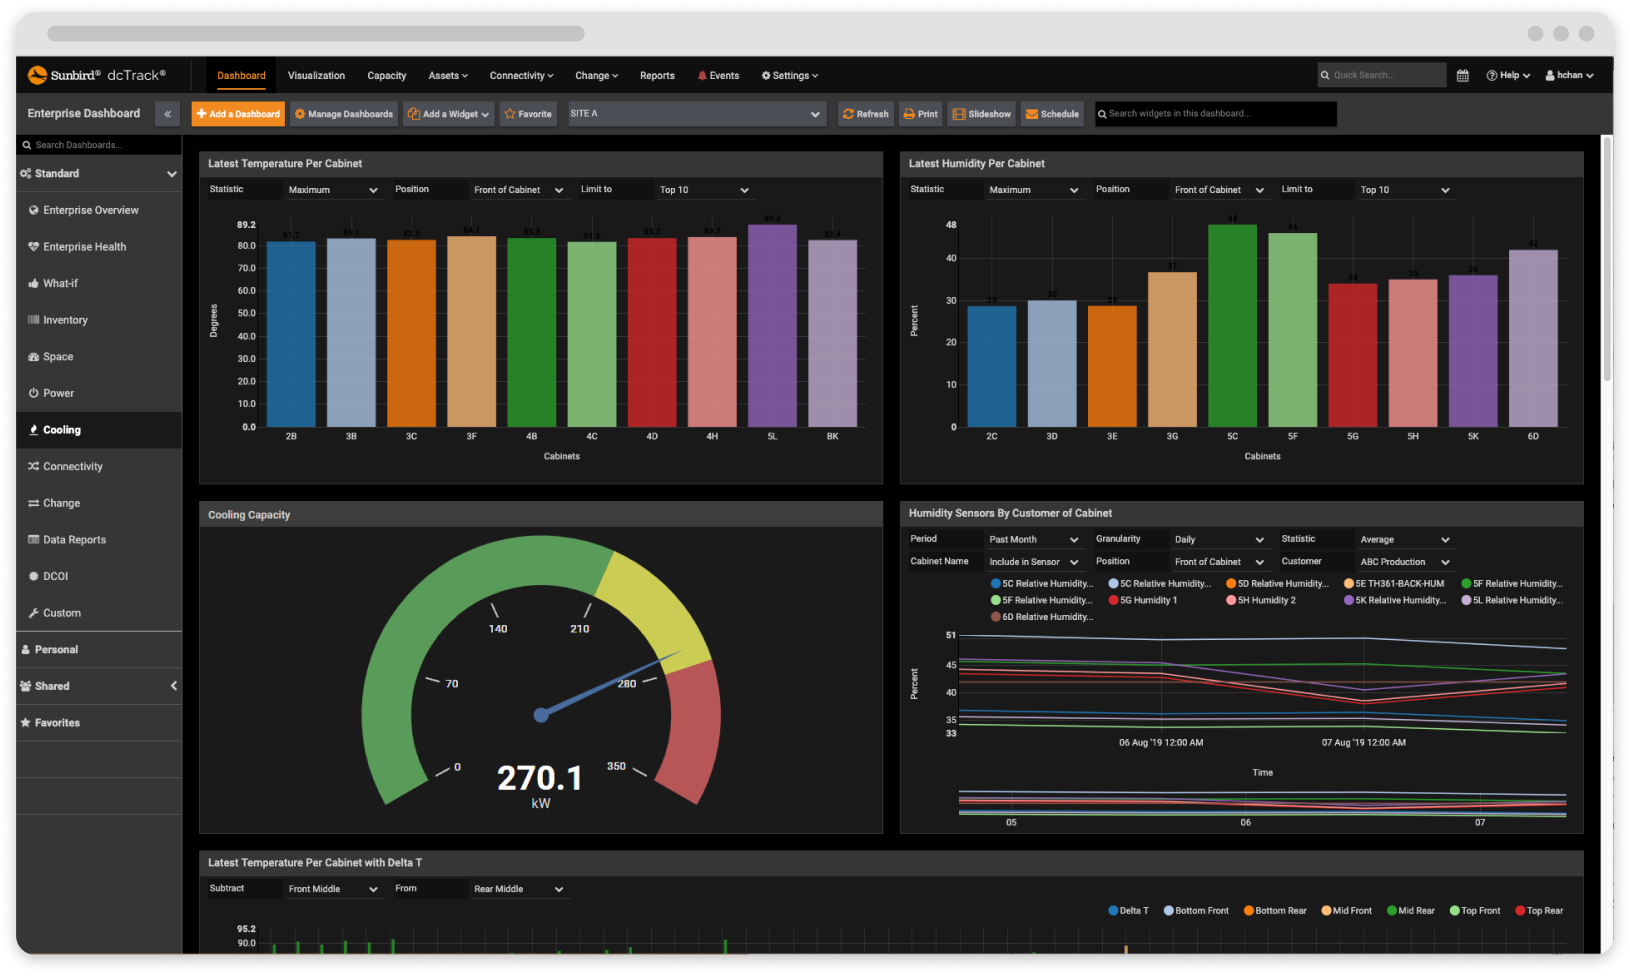Open Slideshow mode from toolbar
The width and height of the screenshot is (1630, 976).
point(981,114)
